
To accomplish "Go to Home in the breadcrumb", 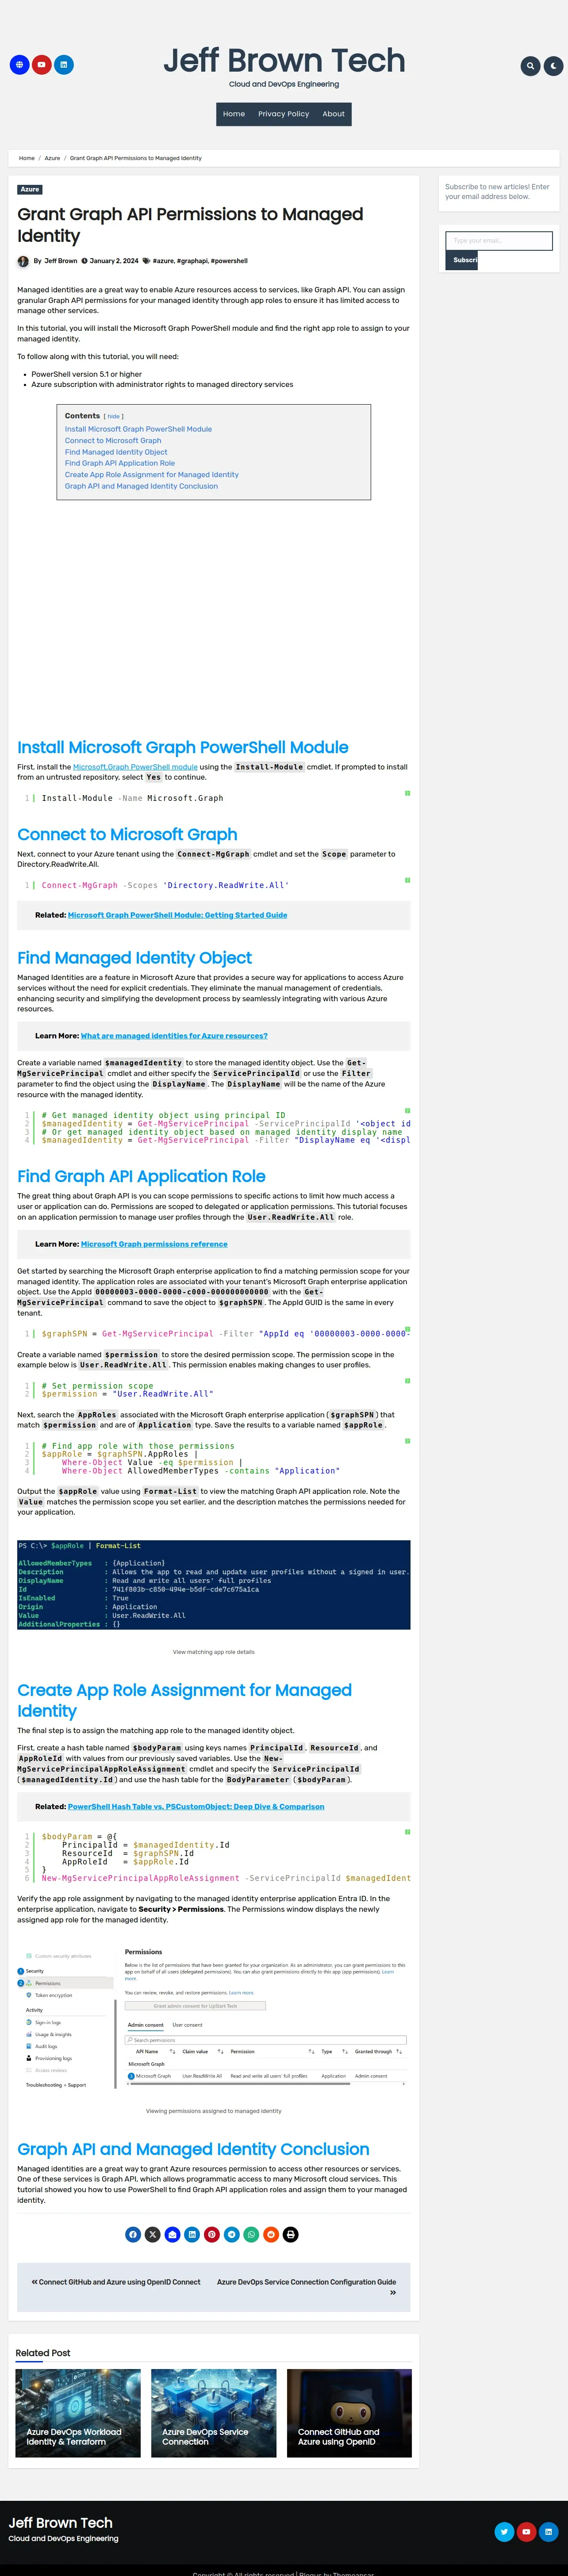I will pos(27,158).
